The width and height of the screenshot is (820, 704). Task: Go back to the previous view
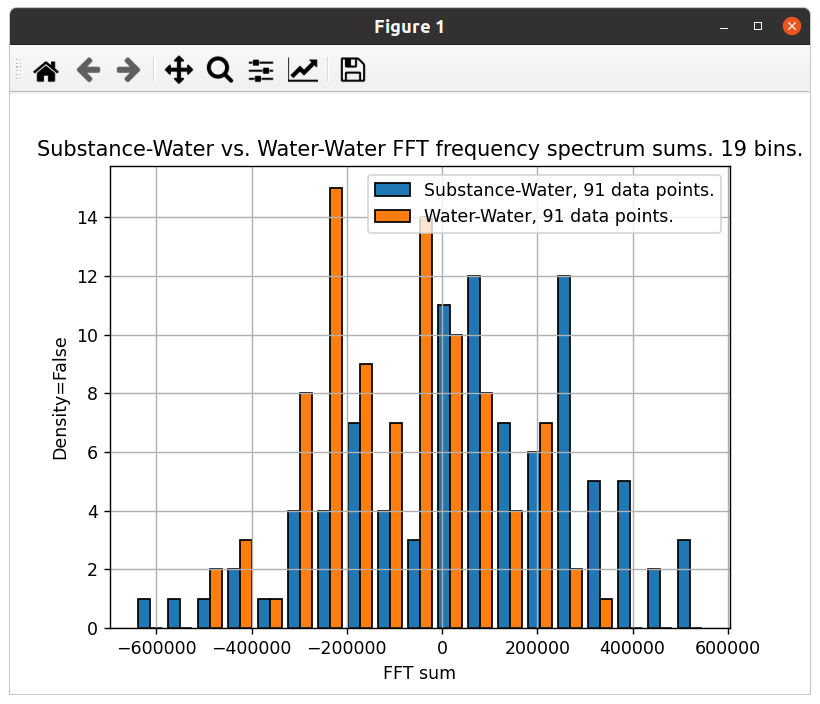(x=88, y=70)
